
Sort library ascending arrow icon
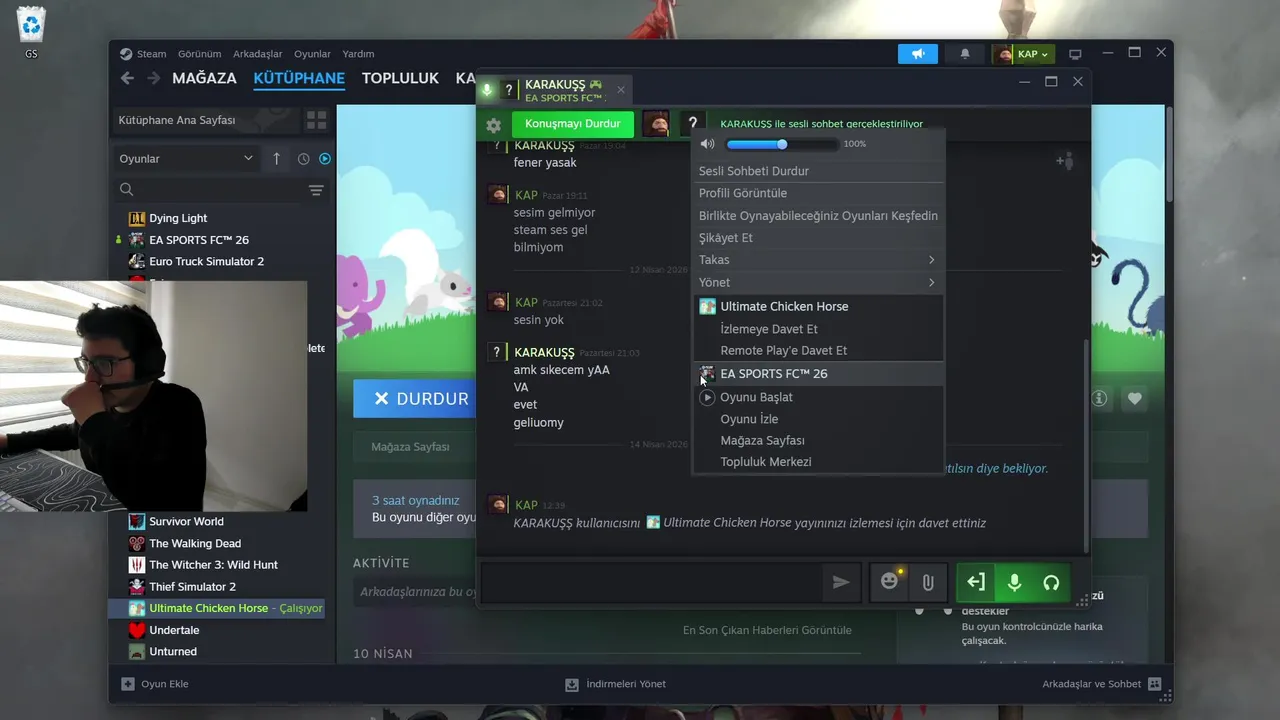click(x=277, y=159)
